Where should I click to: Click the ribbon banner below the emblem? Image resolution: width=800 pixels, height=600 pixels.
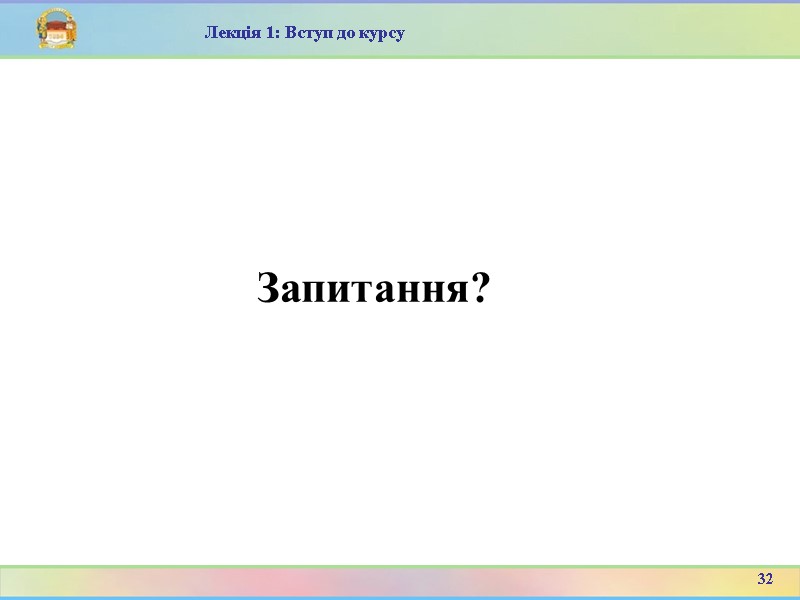point(55,45)
